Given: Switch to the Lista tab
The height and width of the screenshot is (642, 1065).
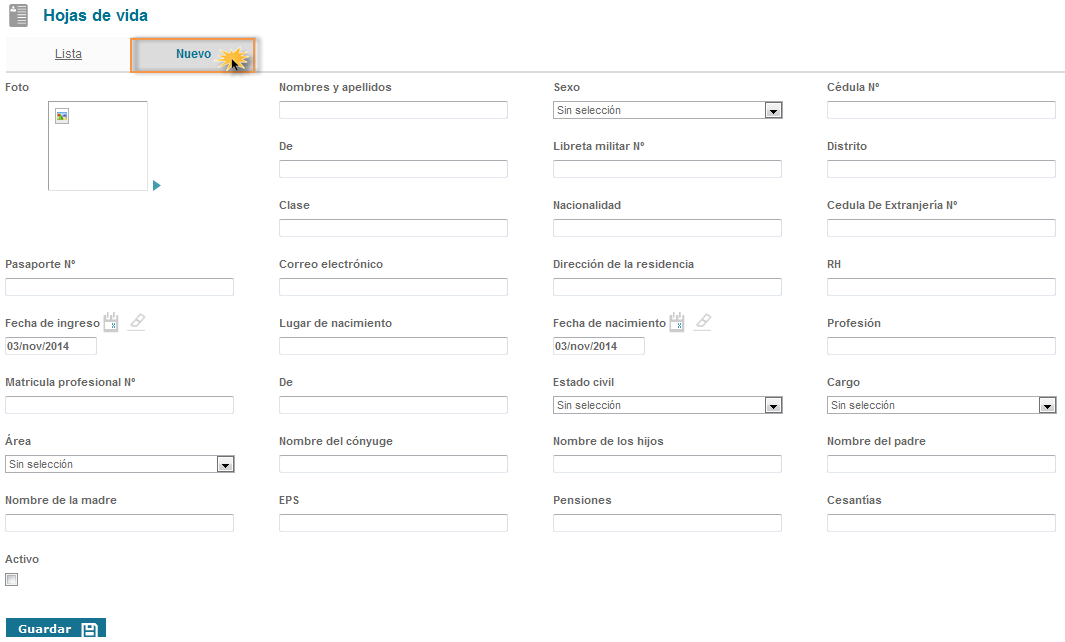Looking at the screenshot, I should pyautogui.click(x=68, y=54).
